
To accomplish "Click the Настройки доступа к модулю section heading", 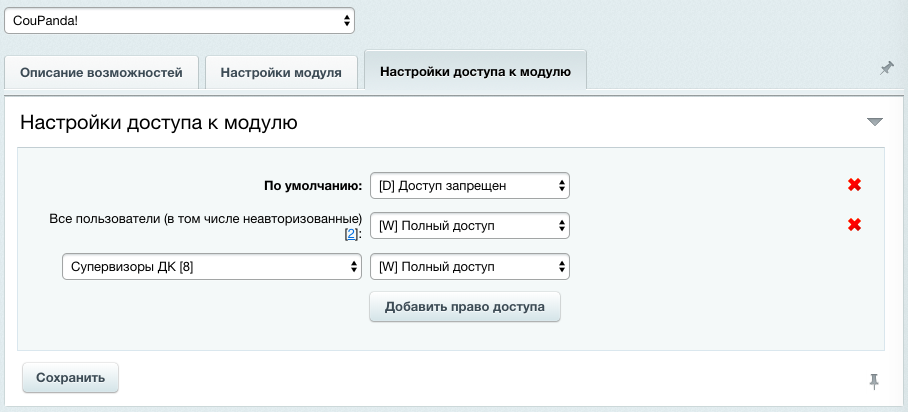I will [x=158, y=123].
